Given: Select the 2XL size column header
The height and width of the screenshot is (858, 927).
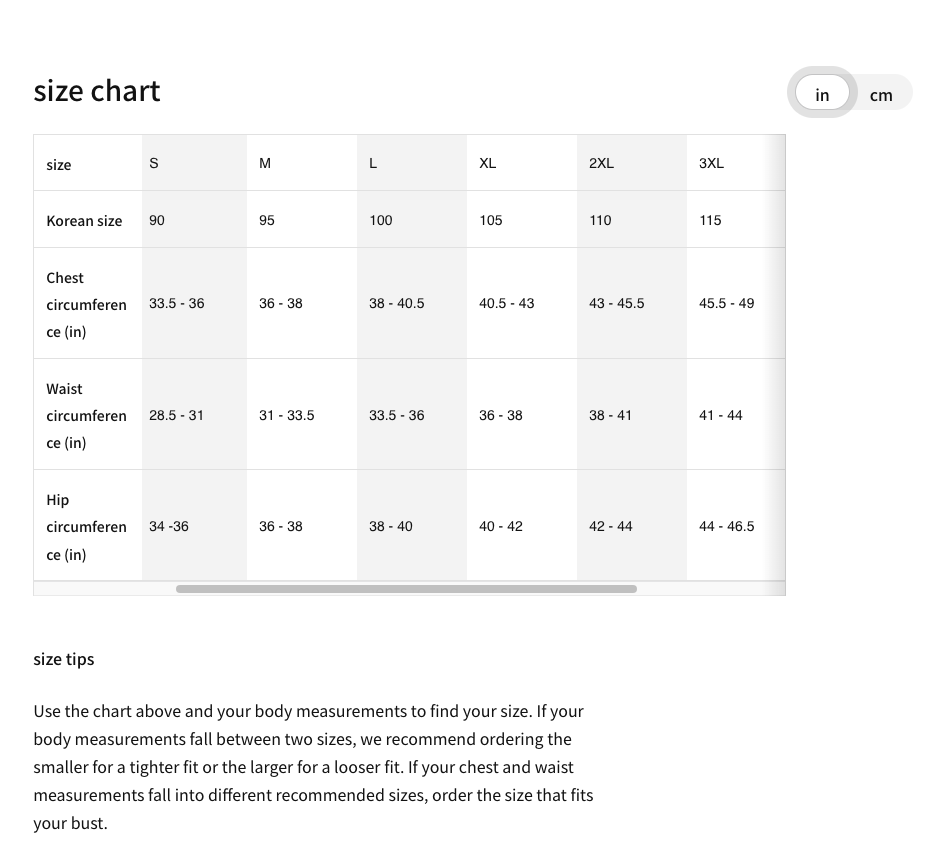Looking at the screenshot, I should (x=601, y=163).
